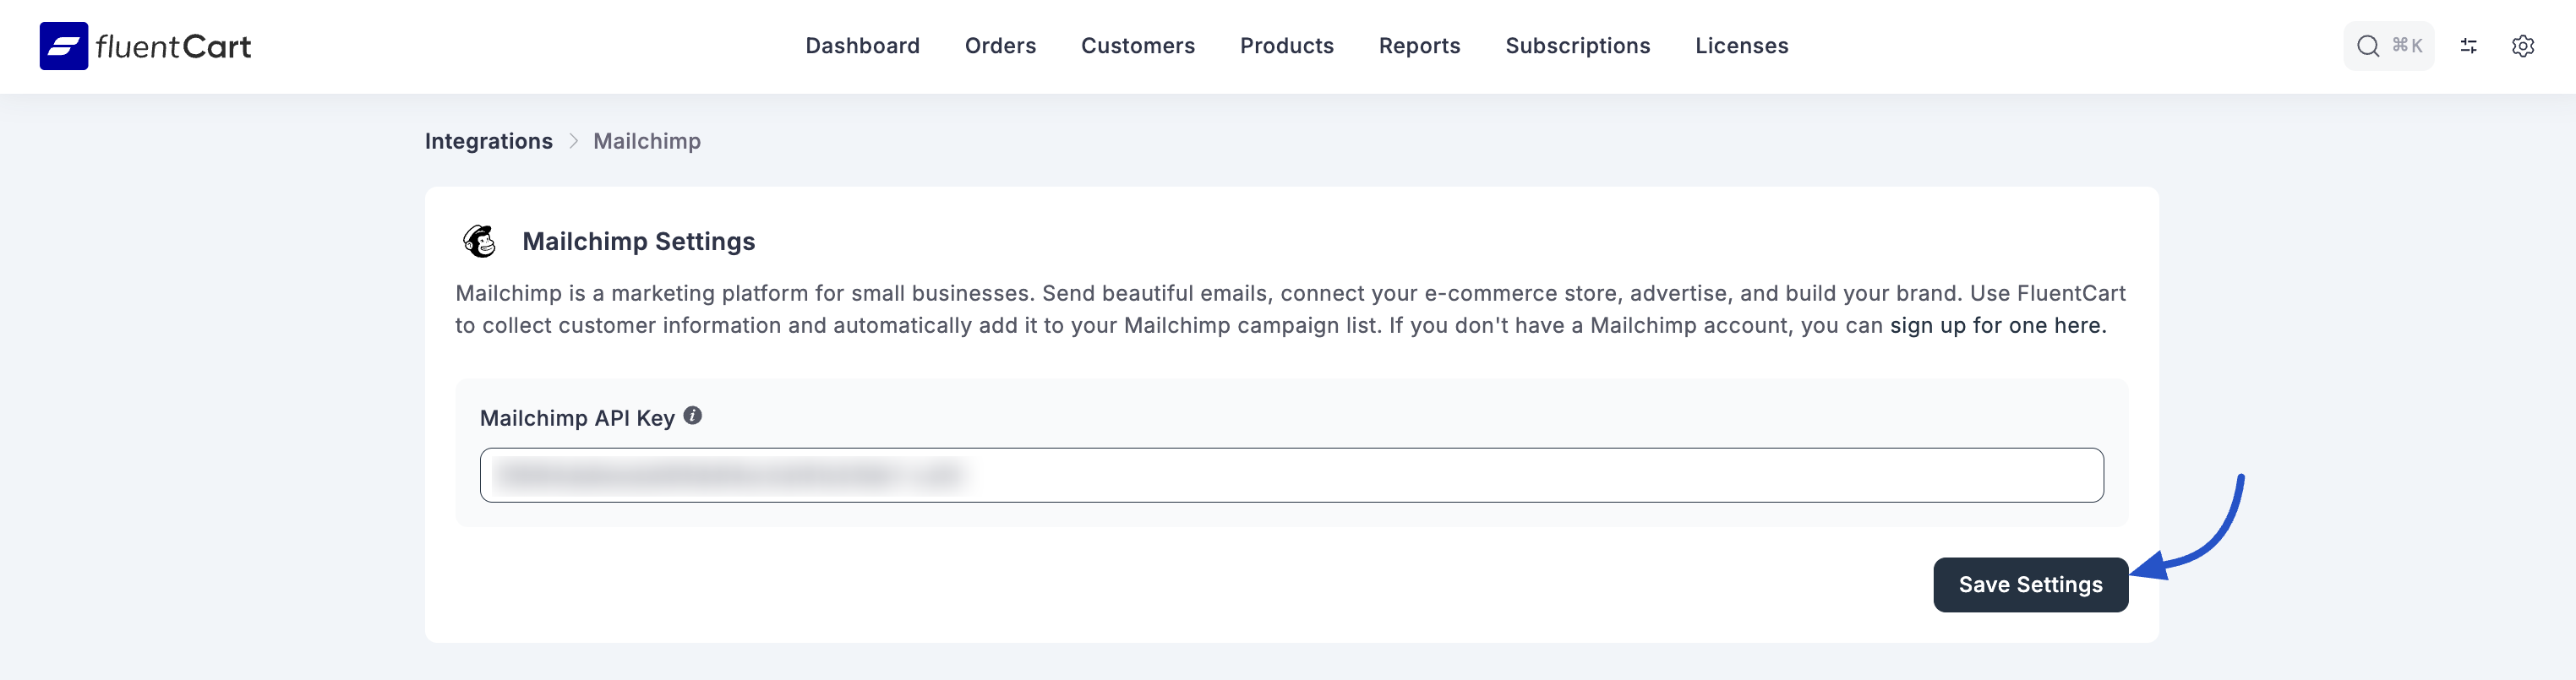Open the Licenses menu item
This screenshot has height=680, width=2576.
pyautogui.click(x=1741, y=46)
